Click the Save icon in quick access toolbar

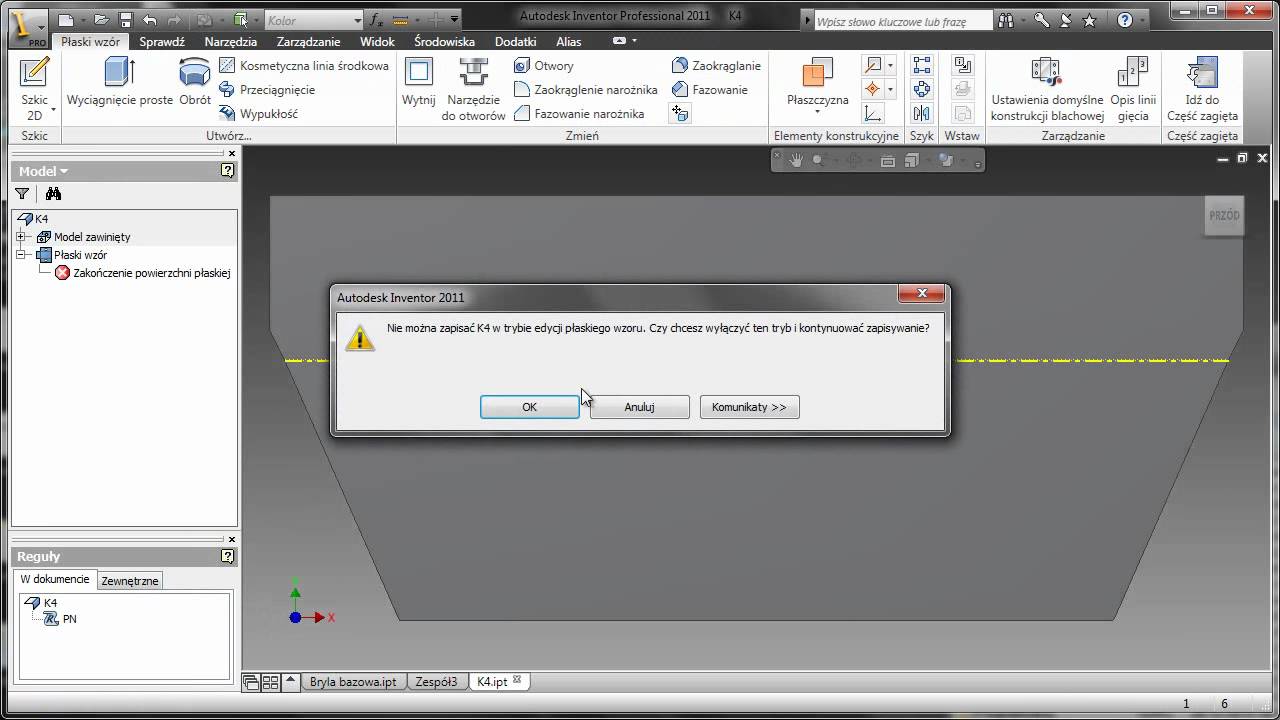[x=126, y=19]
